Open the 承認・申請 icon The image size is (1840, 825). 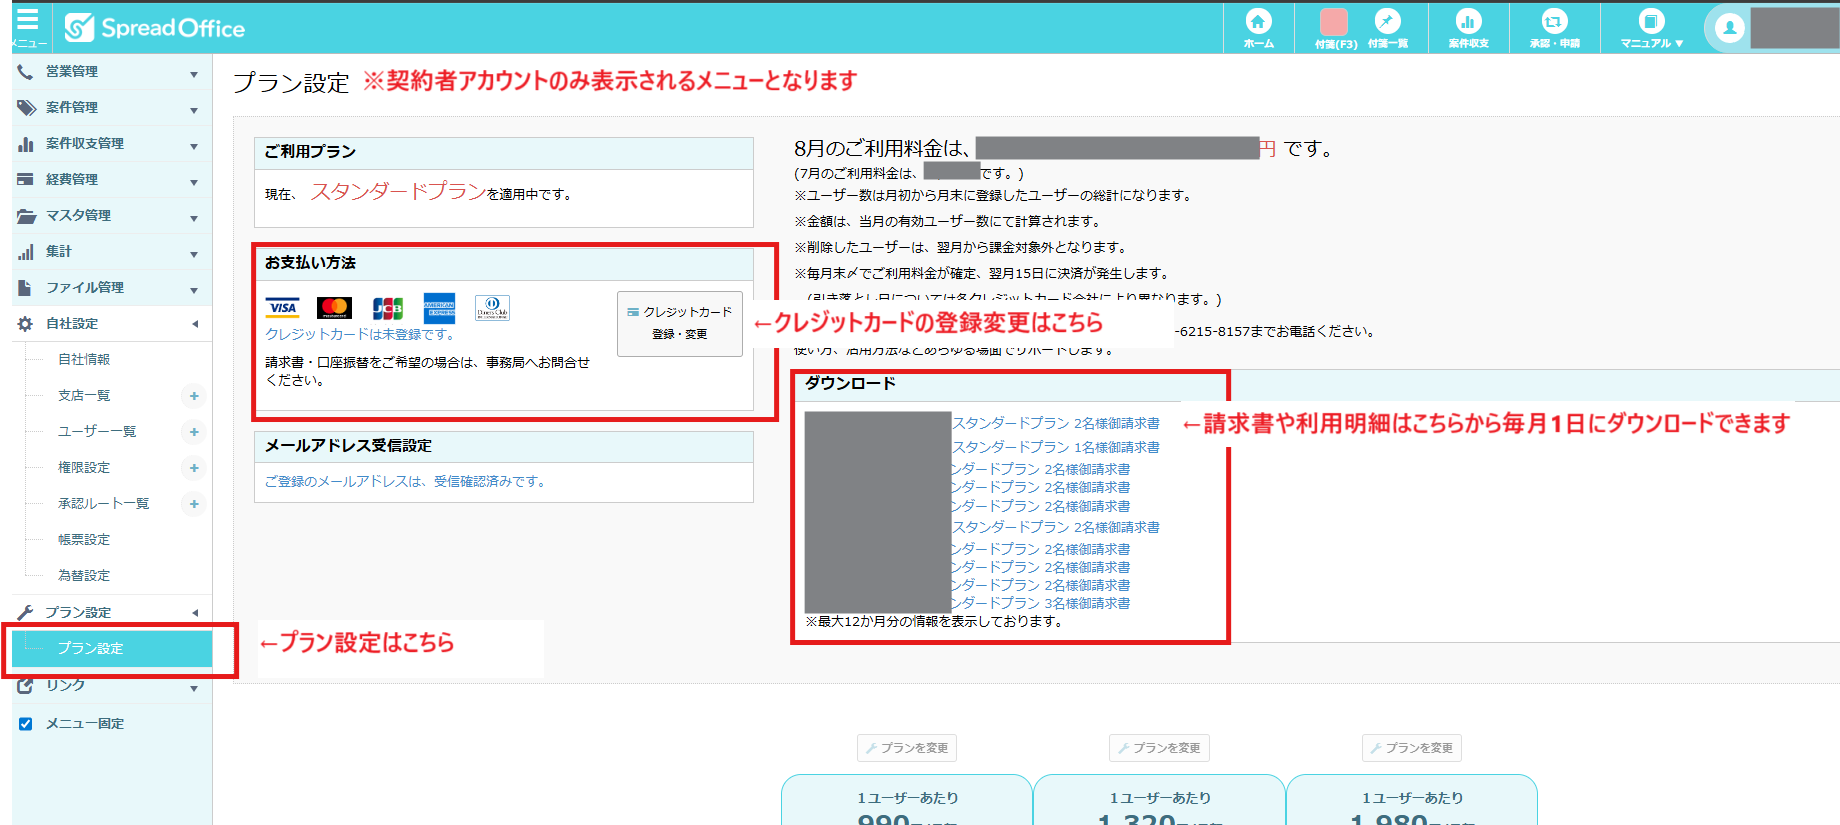(1554, 27)
